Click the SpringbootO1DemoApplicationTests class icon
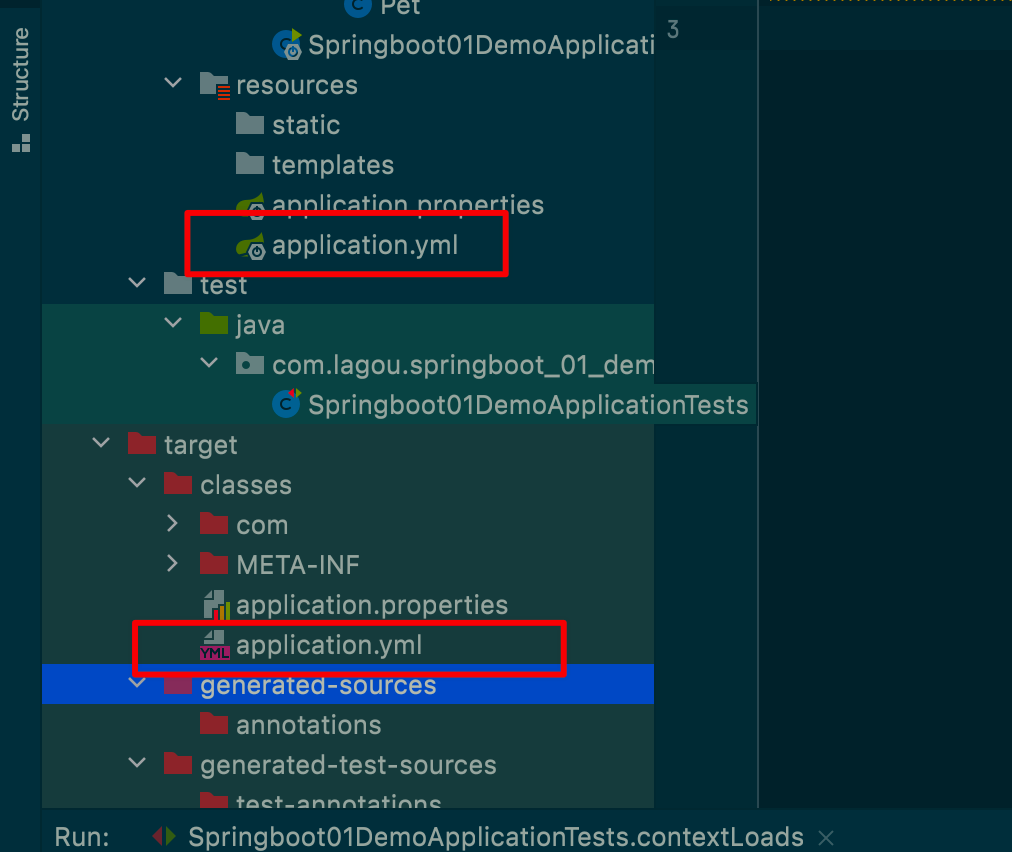This screenshot has height=852, width=1012. pos(287,404)
